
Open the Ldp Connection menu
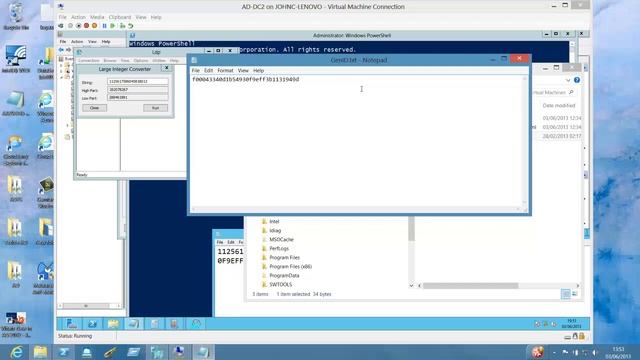(x=89, y=60)
